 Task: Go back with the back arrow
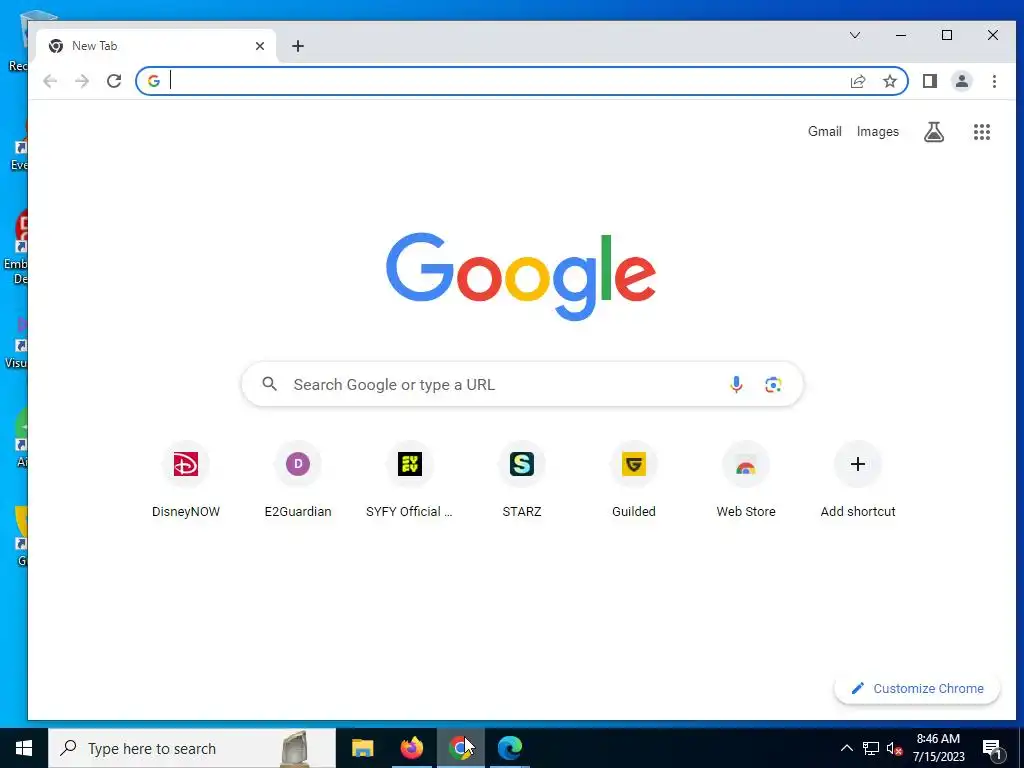(50, 81)
